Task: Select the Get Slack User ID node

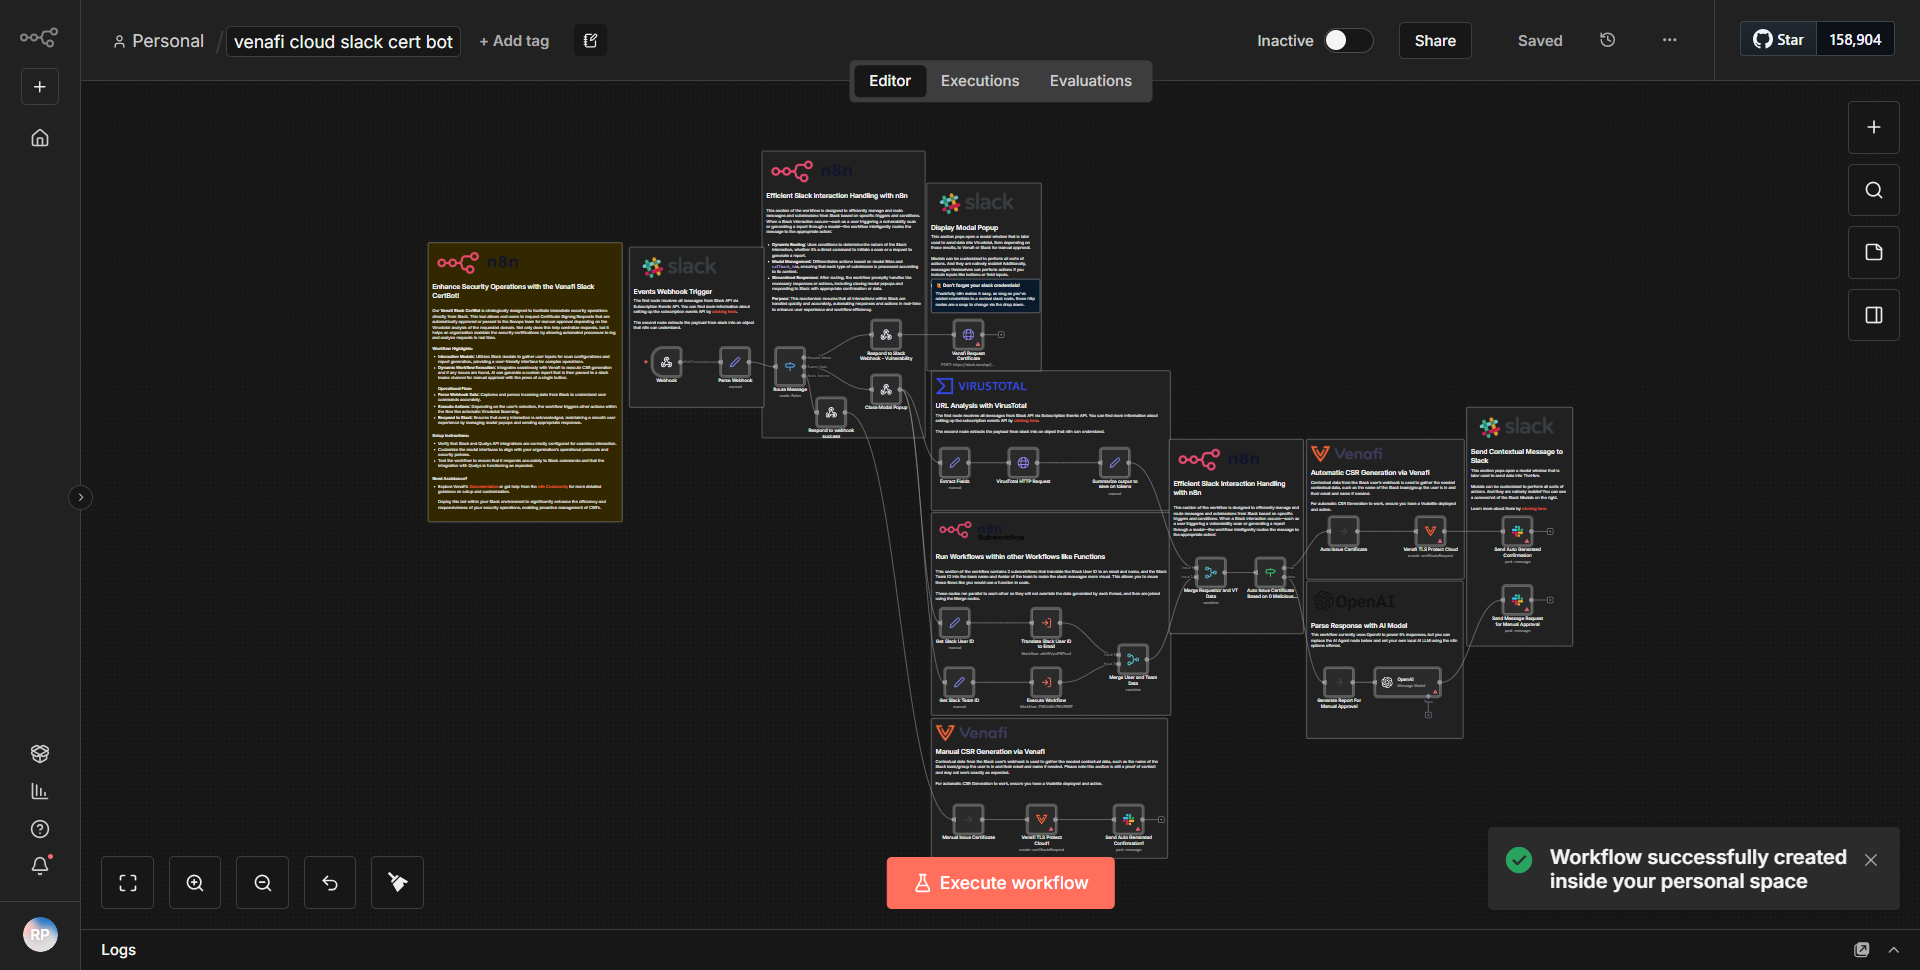Action: pyautogui.click(x=955, y=623)
